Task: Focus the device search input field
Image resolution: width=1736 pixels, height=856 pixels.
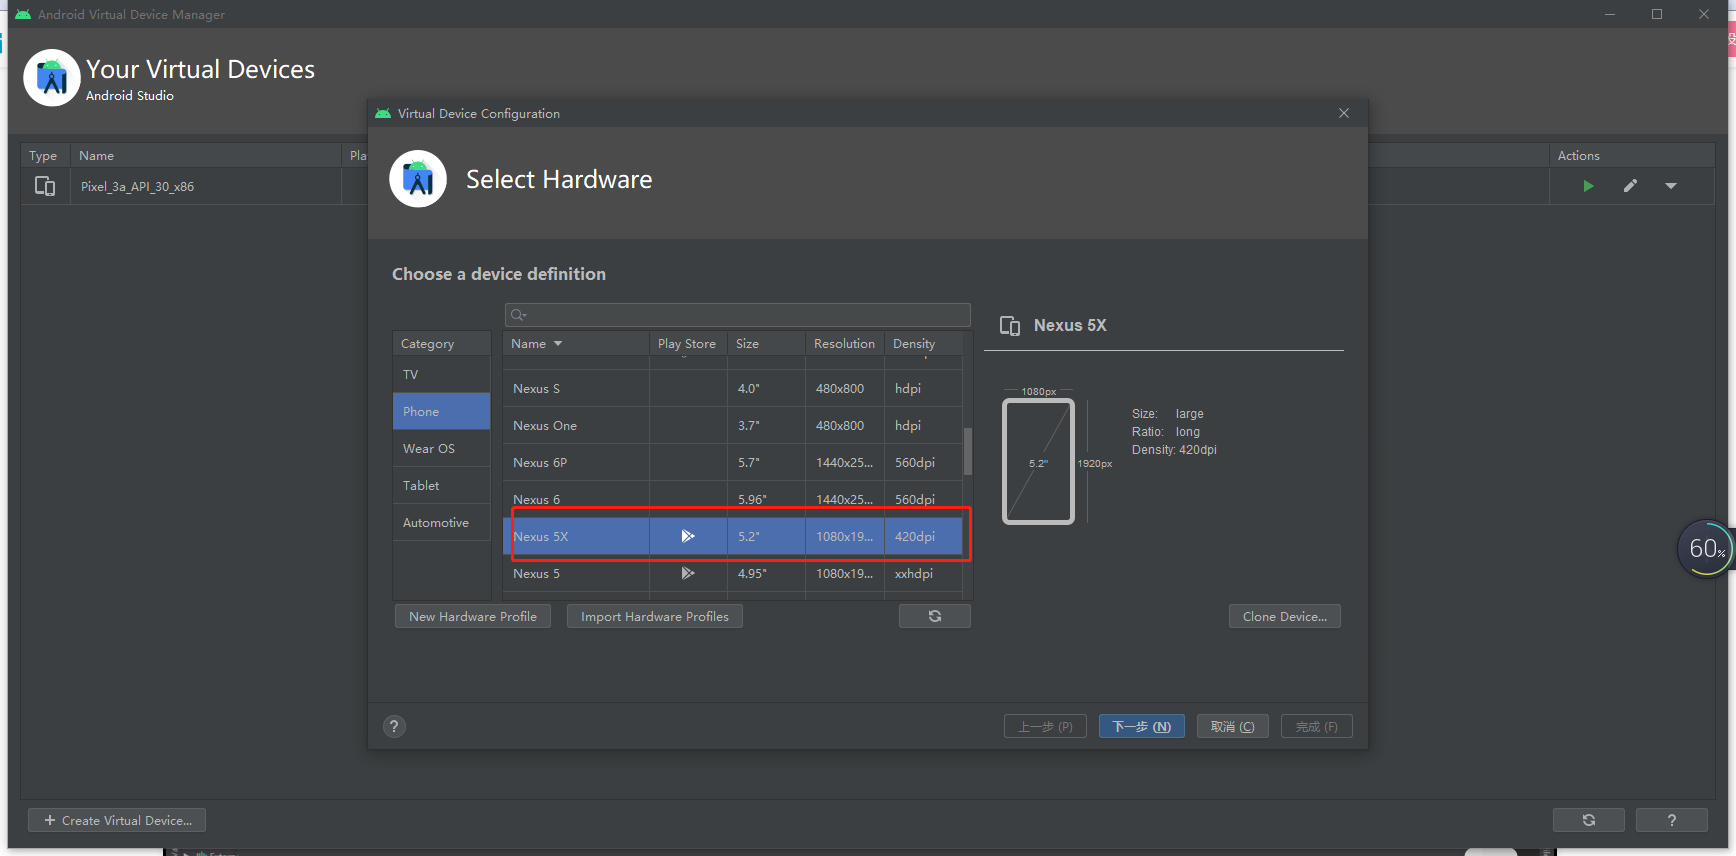Action: pyautogui.click(x=738, y=315)
